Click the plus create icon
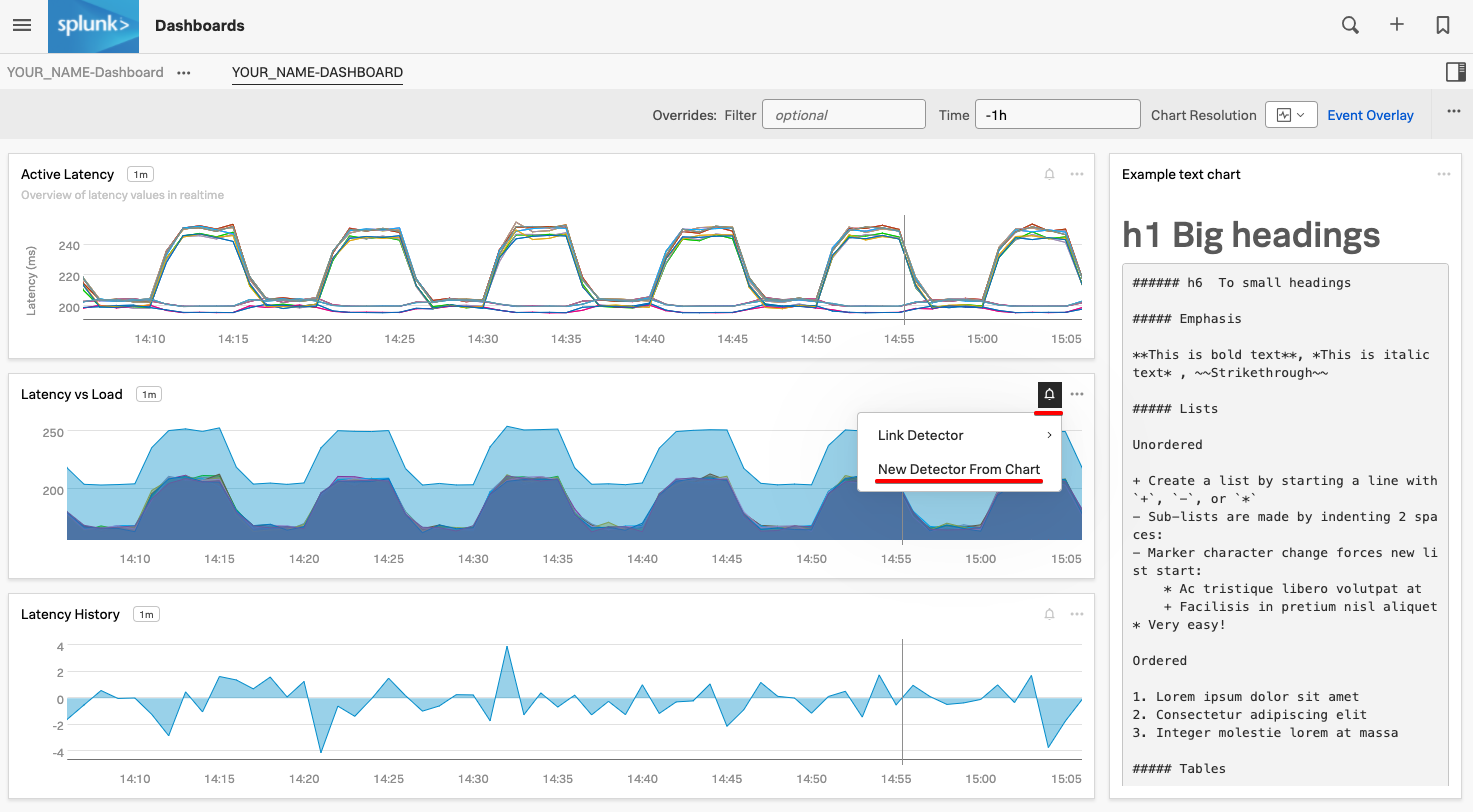1473x812 pixels. [x=1397, y=26]
